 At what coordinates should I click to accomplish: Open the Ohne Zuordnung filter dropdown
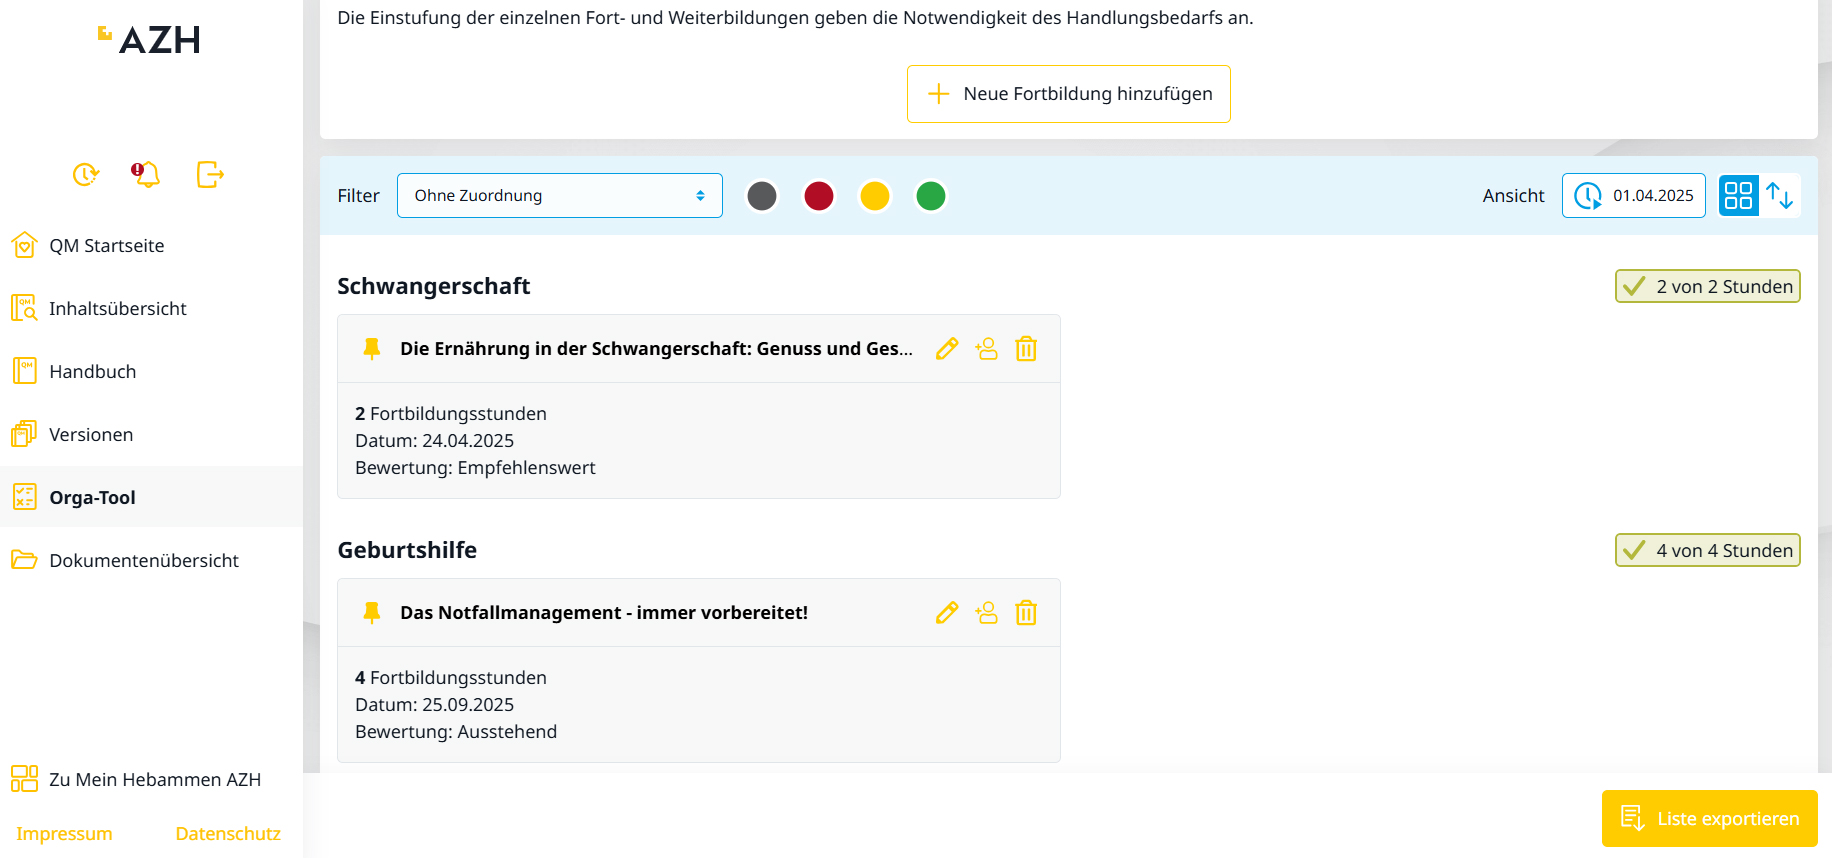[559, 196]
